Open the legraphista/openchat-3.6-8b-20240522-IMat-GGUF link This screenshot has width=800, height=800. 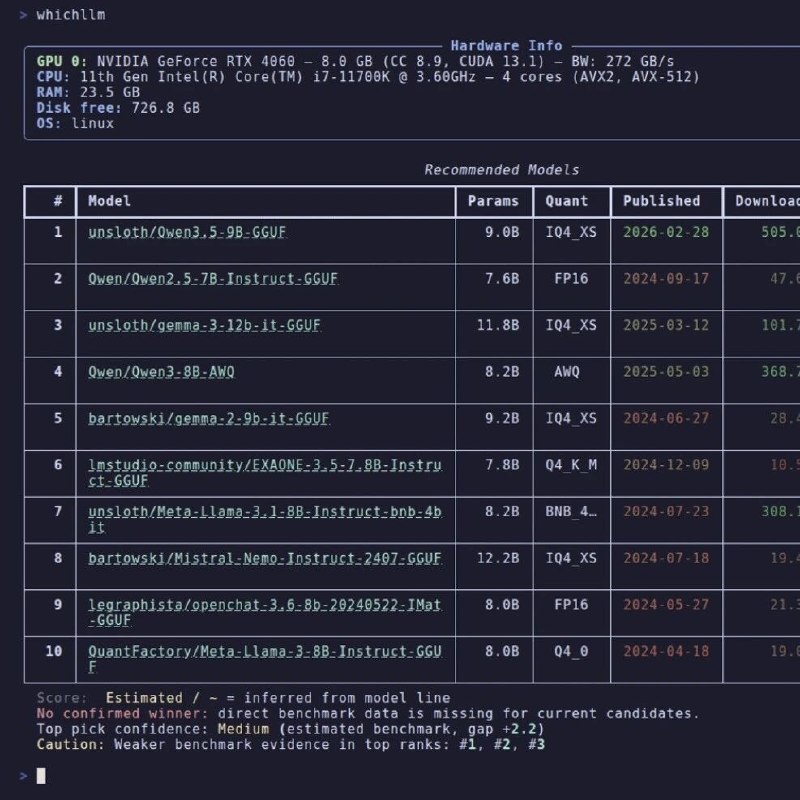(264, 613)
